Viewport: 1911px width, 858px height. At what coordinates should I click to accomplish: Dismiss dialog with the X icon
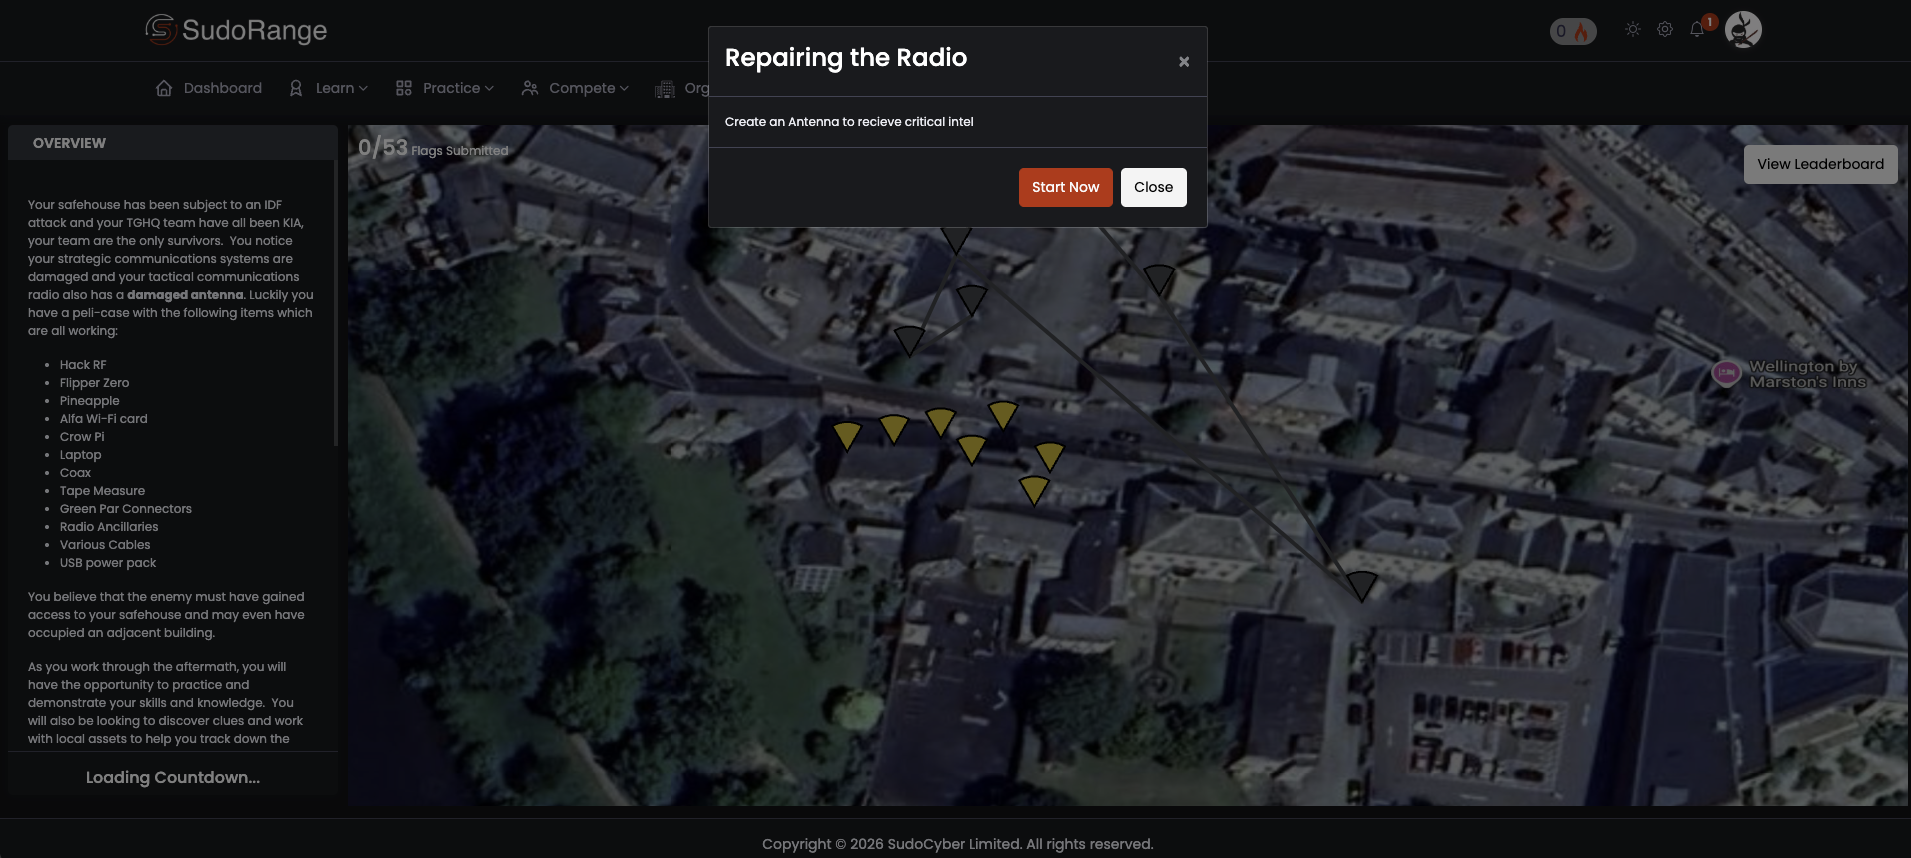[x=1184, y=62]
